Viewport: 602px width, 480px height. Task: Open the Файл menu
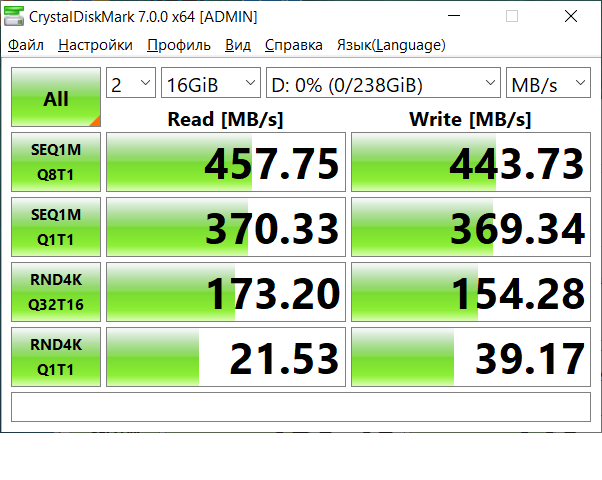point(26,45)
